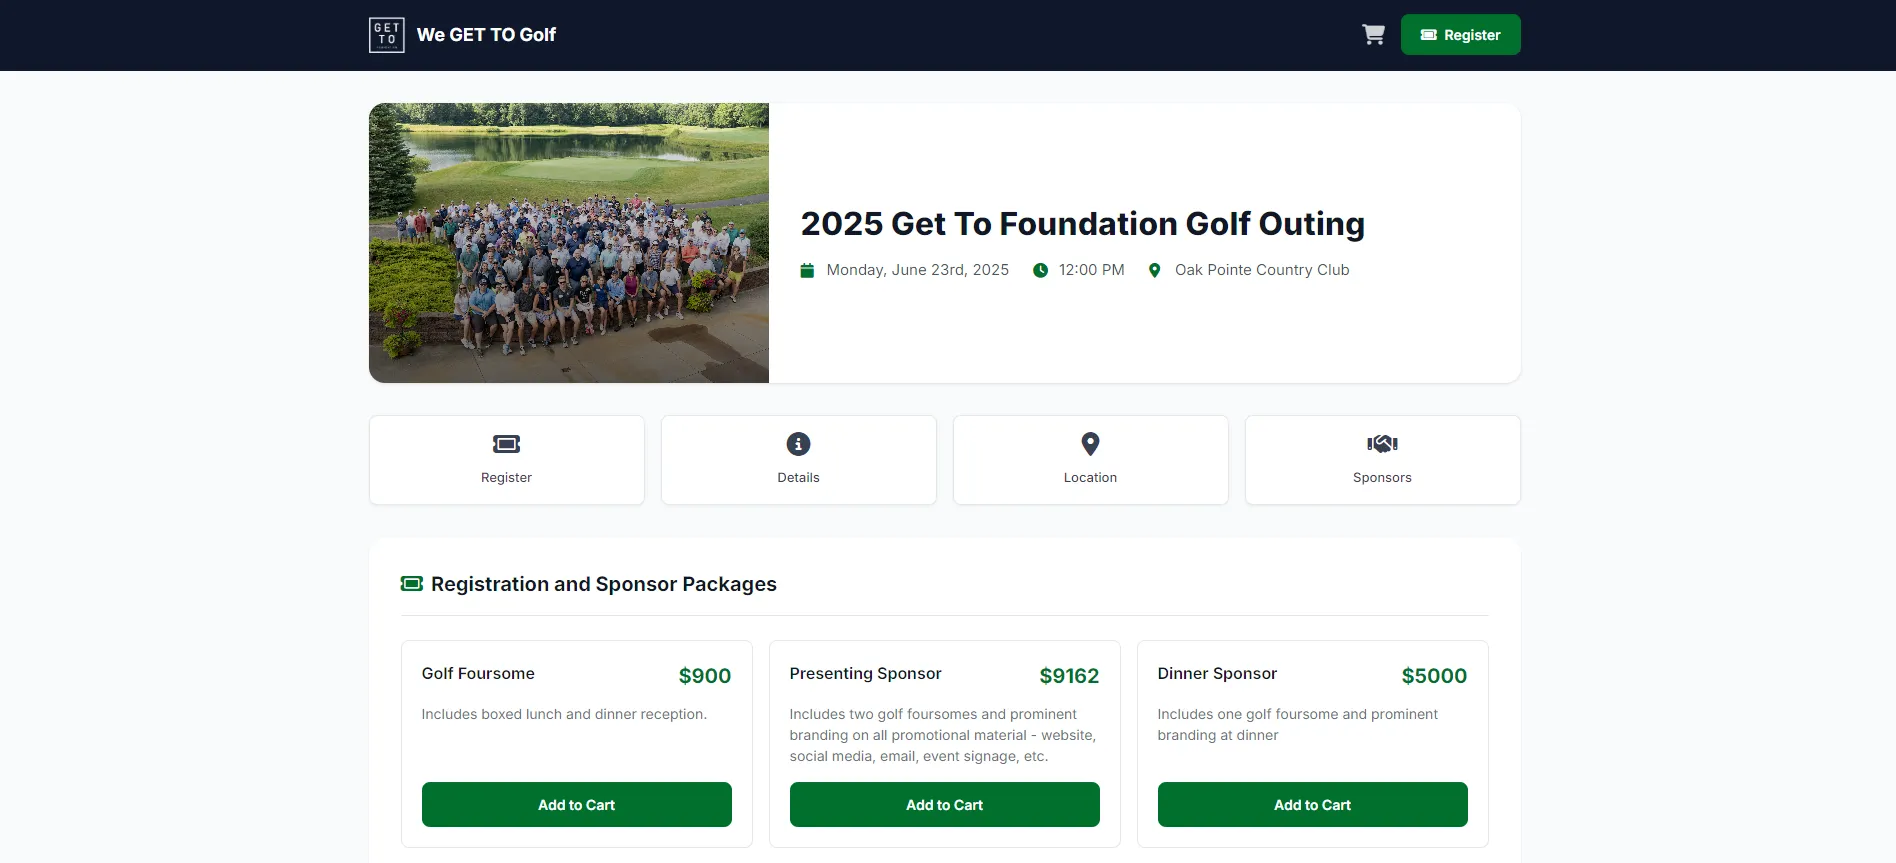Image resolution: width=1896 pixels, height=863 pixels.
Task: Select the clock icon beside 12:00 PM
Action: [x=1040, y=270]
